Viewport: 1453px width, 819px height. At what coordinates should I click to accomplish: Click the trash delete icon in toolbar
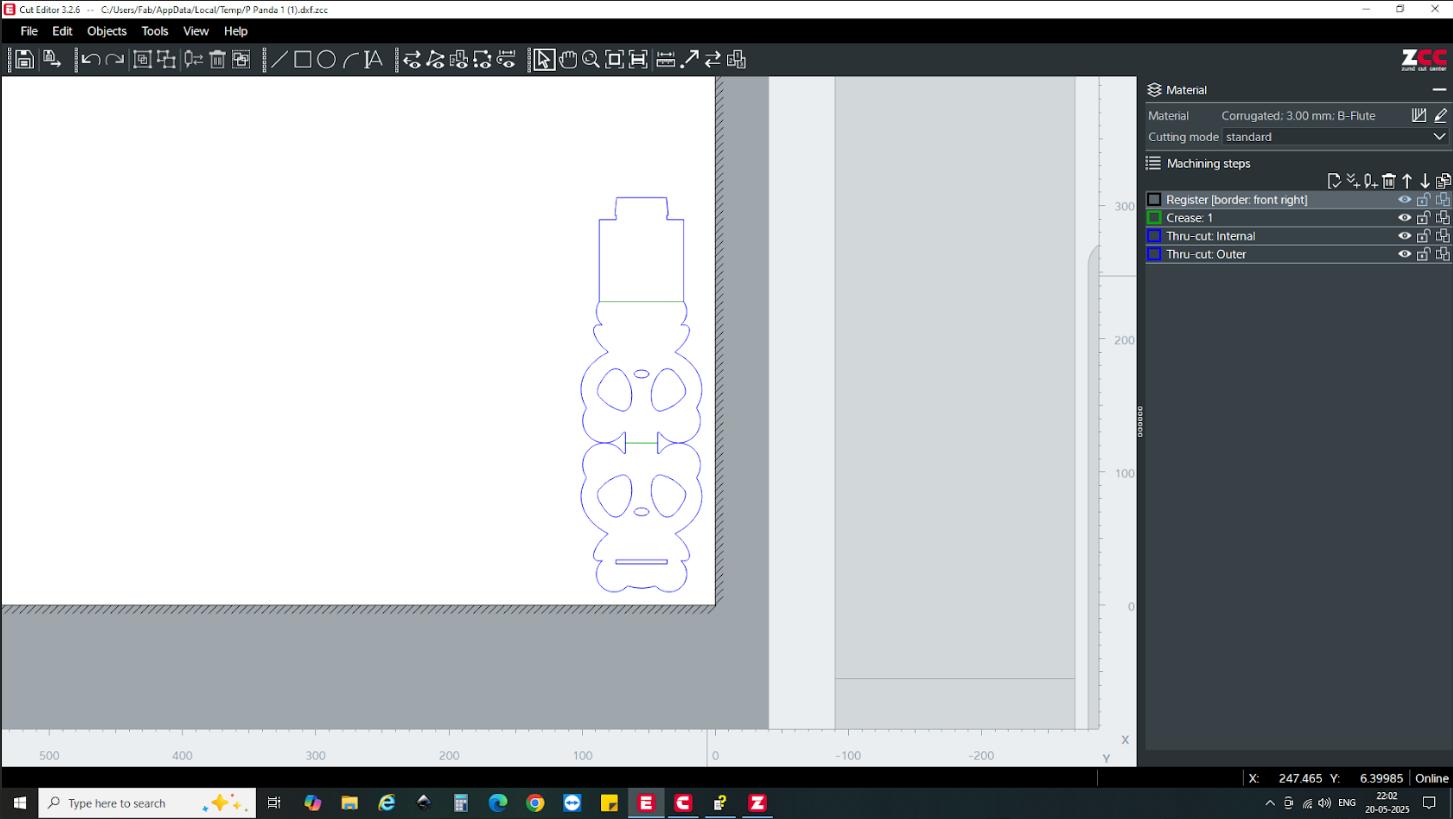217,60
